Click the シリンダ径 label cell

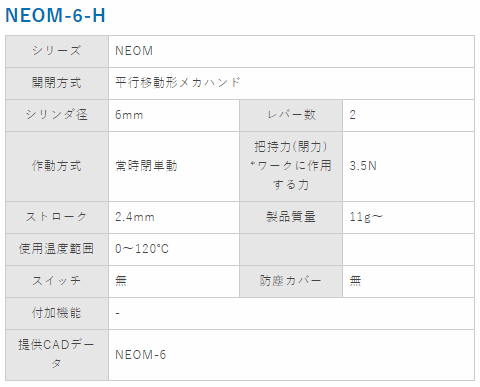tap(57, 115)
